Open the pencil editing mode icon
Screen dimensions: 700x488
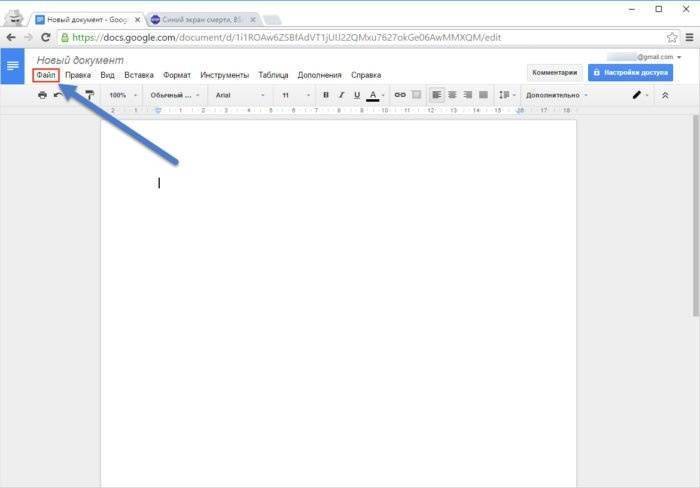click(636, 95)
